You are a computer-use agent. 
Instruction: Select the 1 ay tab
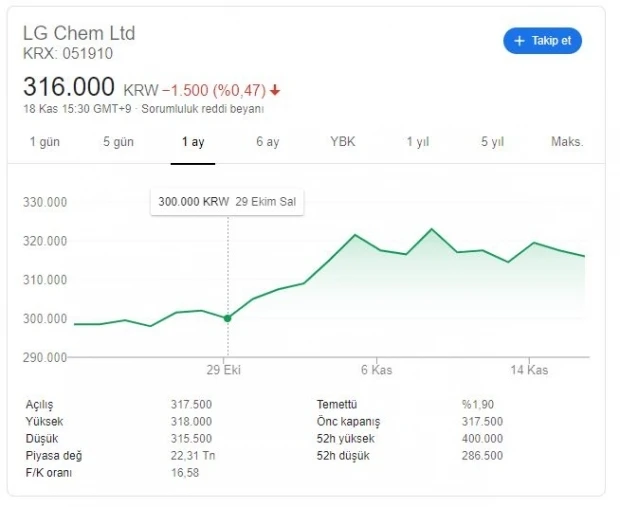tap(193, 142)
